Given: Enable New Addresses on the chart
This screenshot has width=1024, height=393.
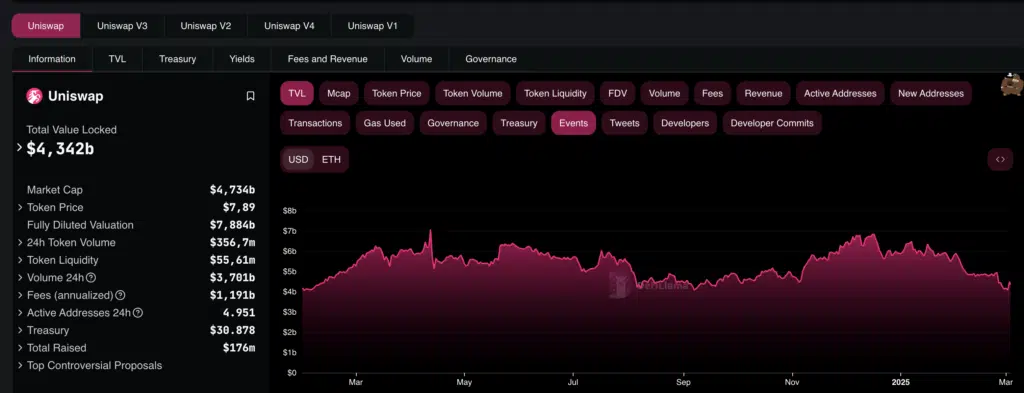Looking at the screenshot, I should coord(931,93).
